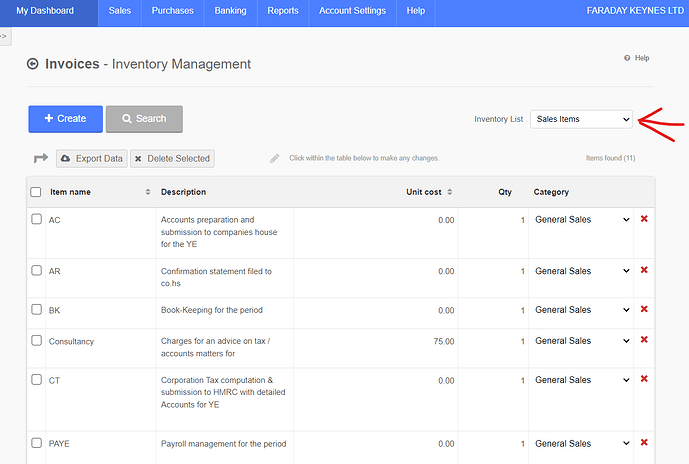Viewport: 689px width, 464px height.
Task: Click the red delete X for AC row
Action: 644,219
